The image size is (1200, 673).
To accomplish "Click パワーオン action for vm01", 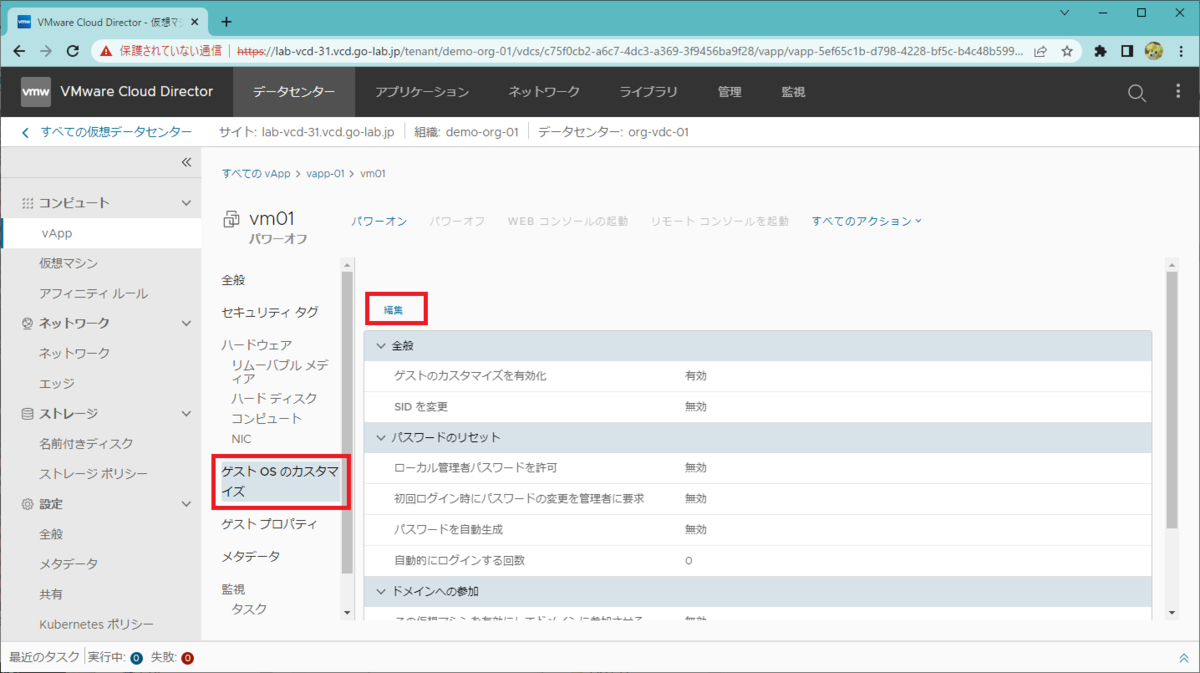I will (379, 221).
